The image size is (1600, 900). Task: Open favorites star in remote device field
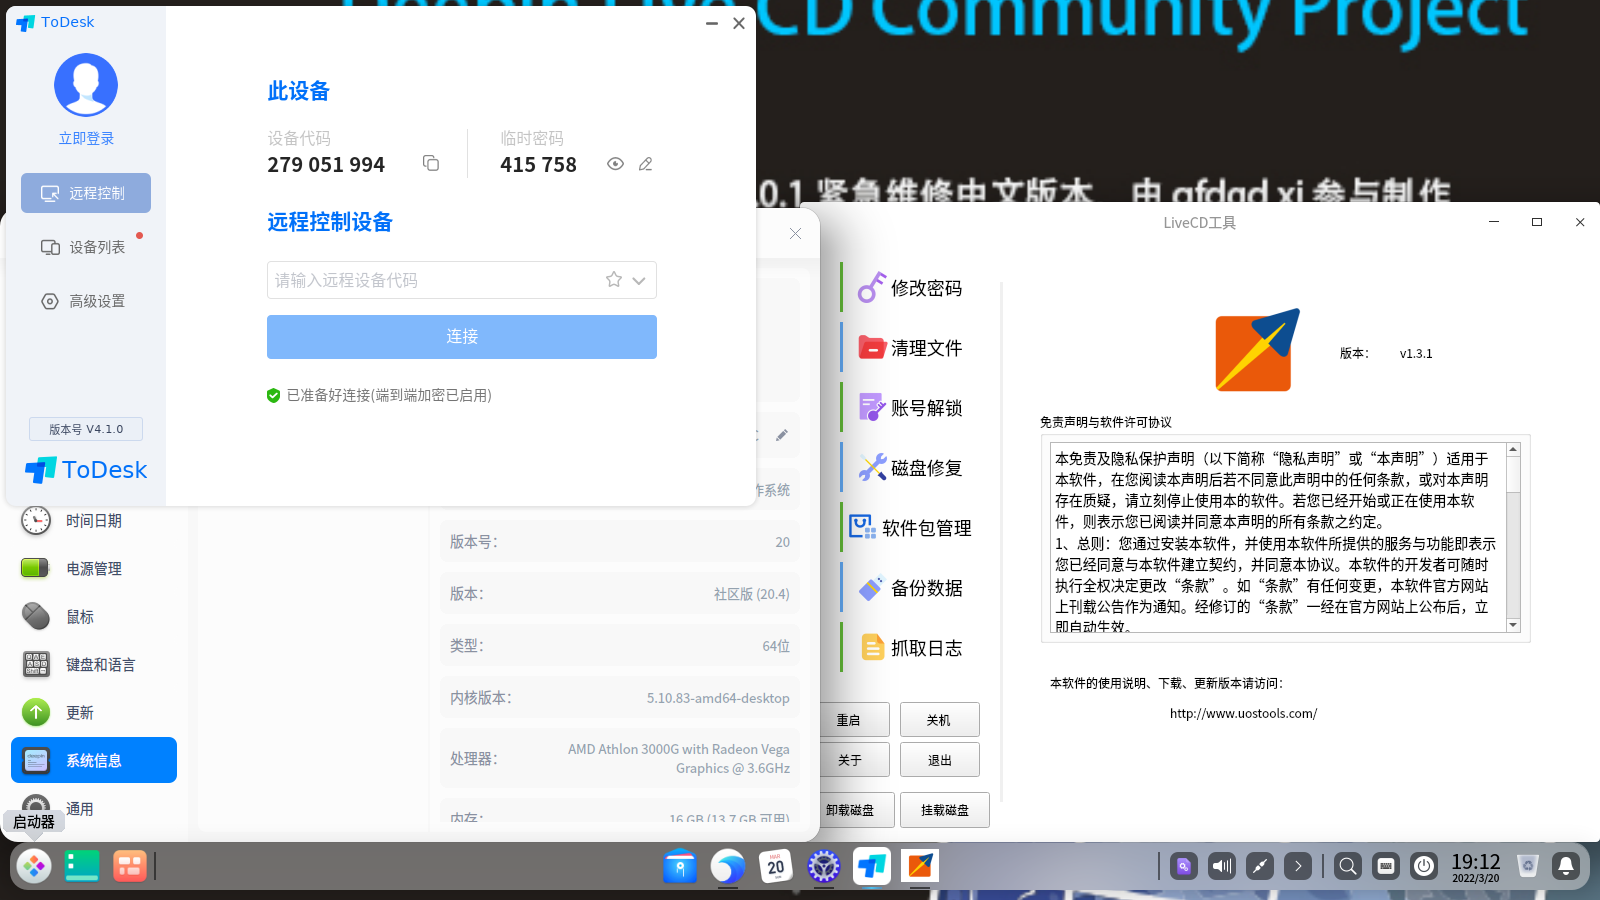(x=614, y=280)
